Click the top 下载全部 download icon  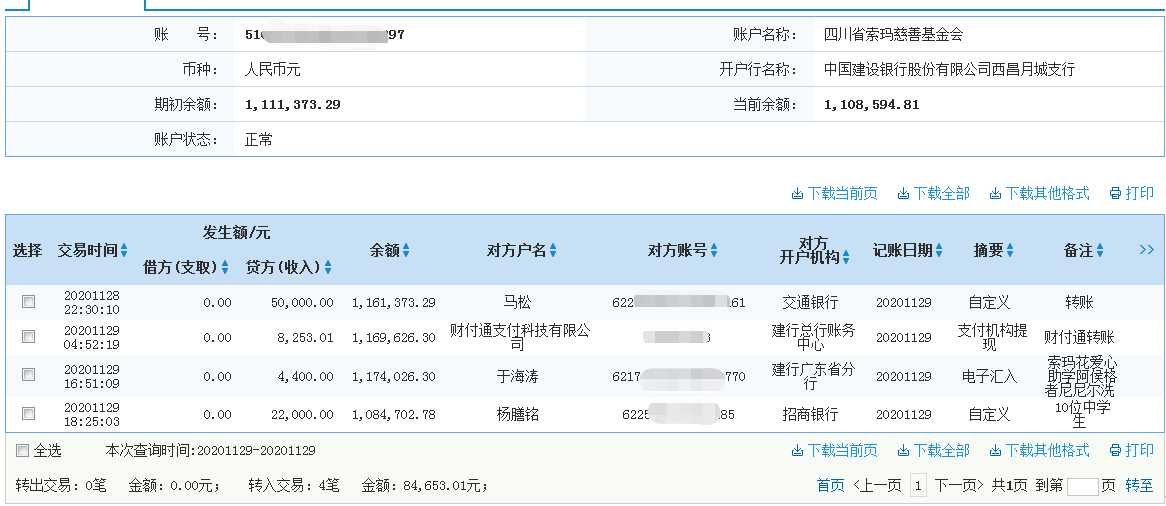[x=903, y=194]
